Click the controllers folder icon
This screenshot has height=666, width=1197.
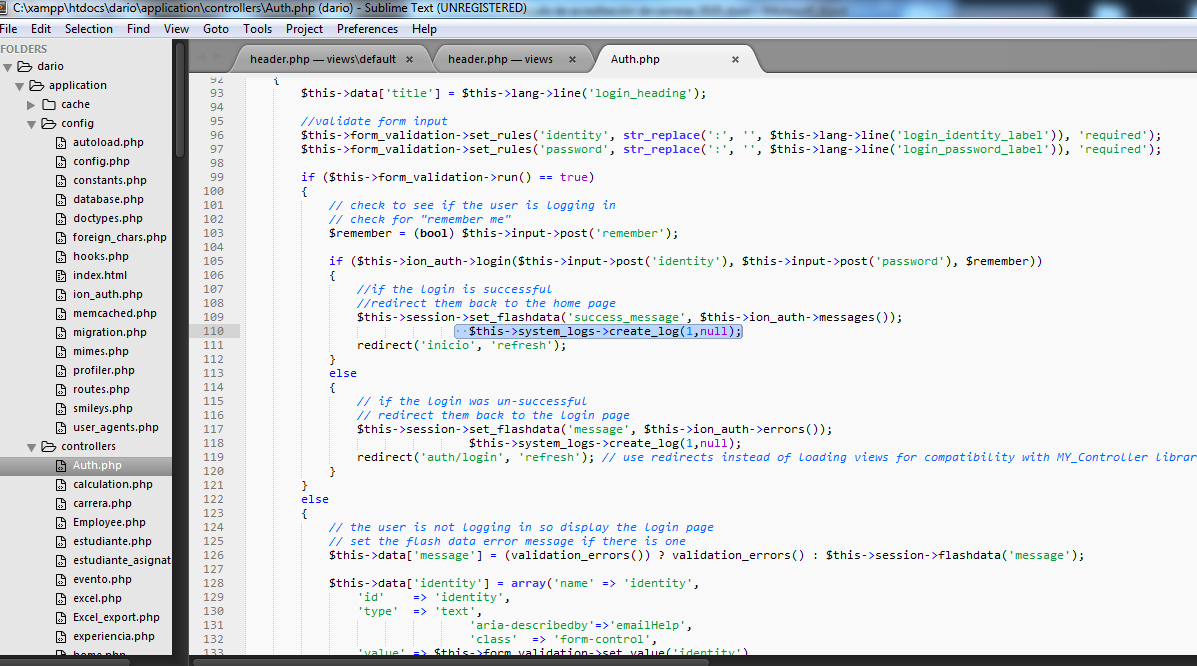(49, 447)
